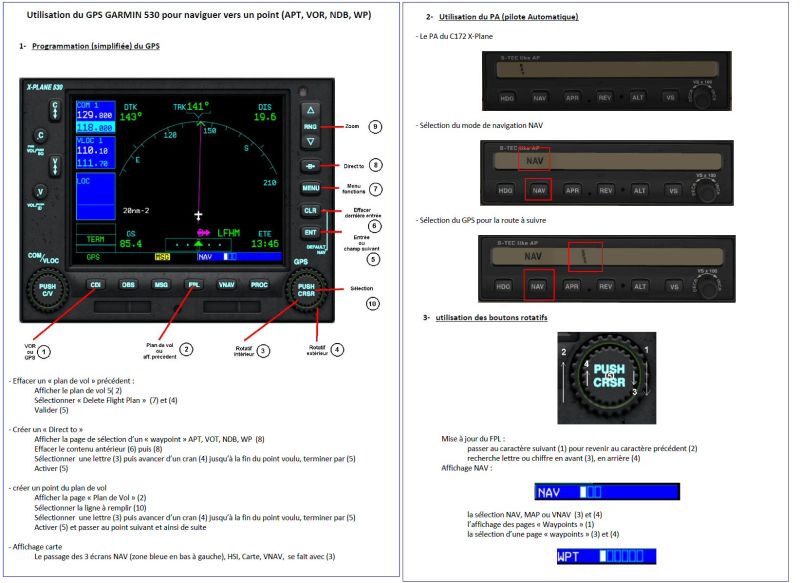Image resolution: width=800 pixels, height=583 pixels.
Task: Click the CDI button on the GPS 530
Action: pyautogui.click(x=95, y=285)
